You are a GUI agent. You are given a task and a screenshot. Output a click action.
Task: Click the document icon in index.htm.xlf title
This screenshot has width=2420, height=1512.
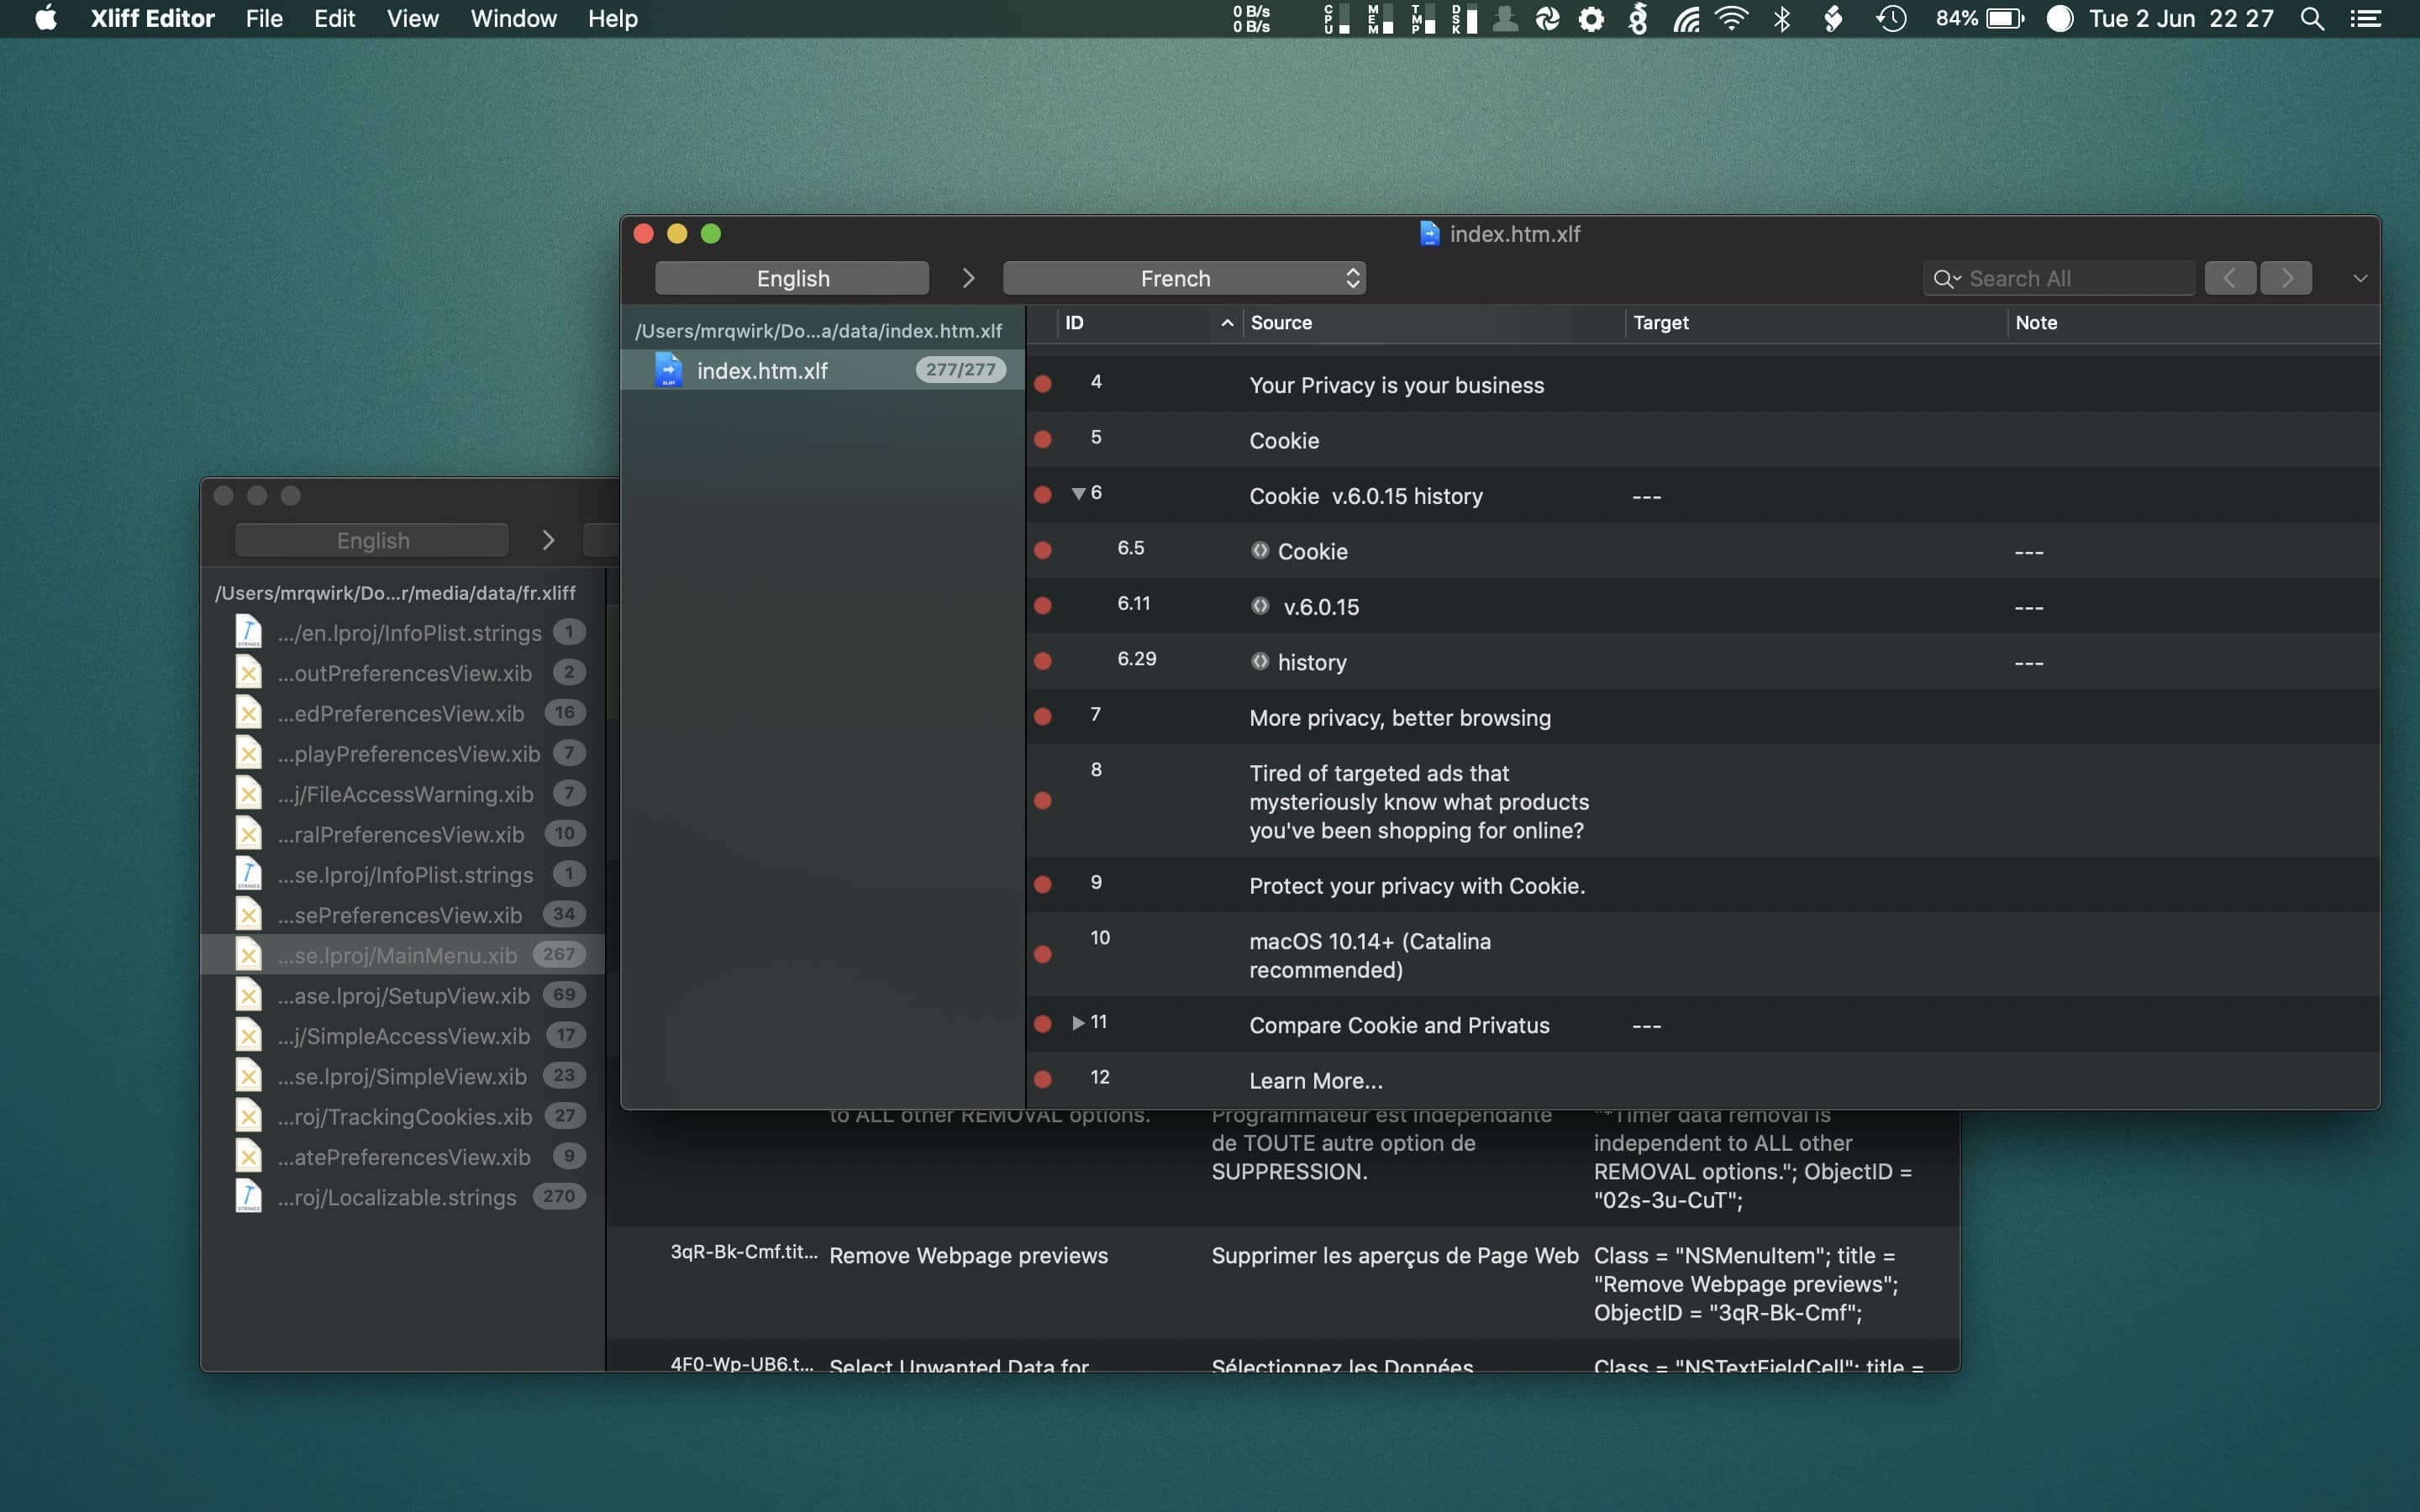[1429, 234]
